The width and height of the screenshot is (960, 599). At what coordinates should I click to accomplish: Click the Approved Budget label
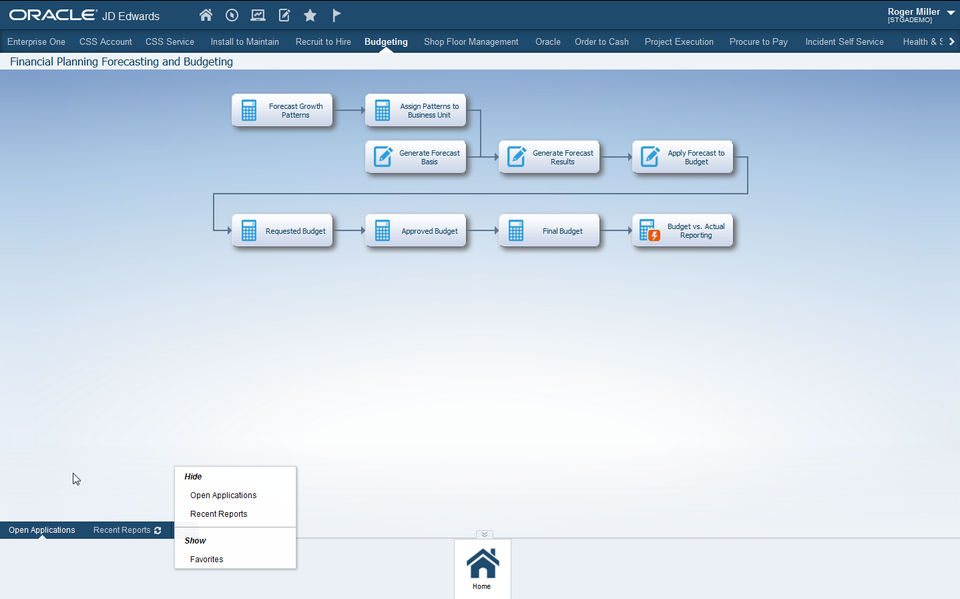click(x=429, y=231)
